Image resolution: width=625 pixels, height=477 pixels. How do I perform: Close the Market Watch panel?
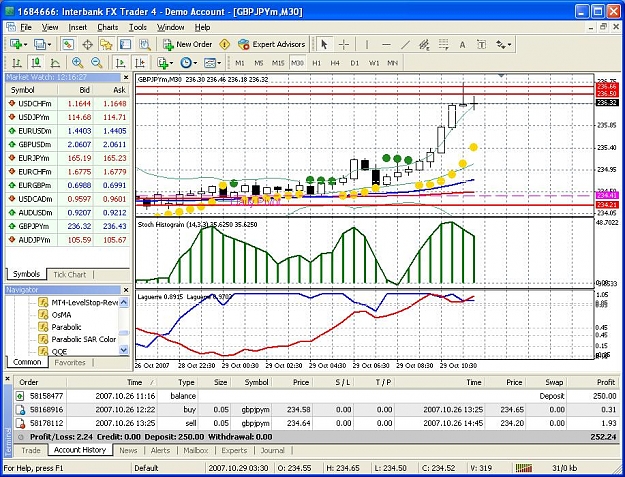[126, 77]
